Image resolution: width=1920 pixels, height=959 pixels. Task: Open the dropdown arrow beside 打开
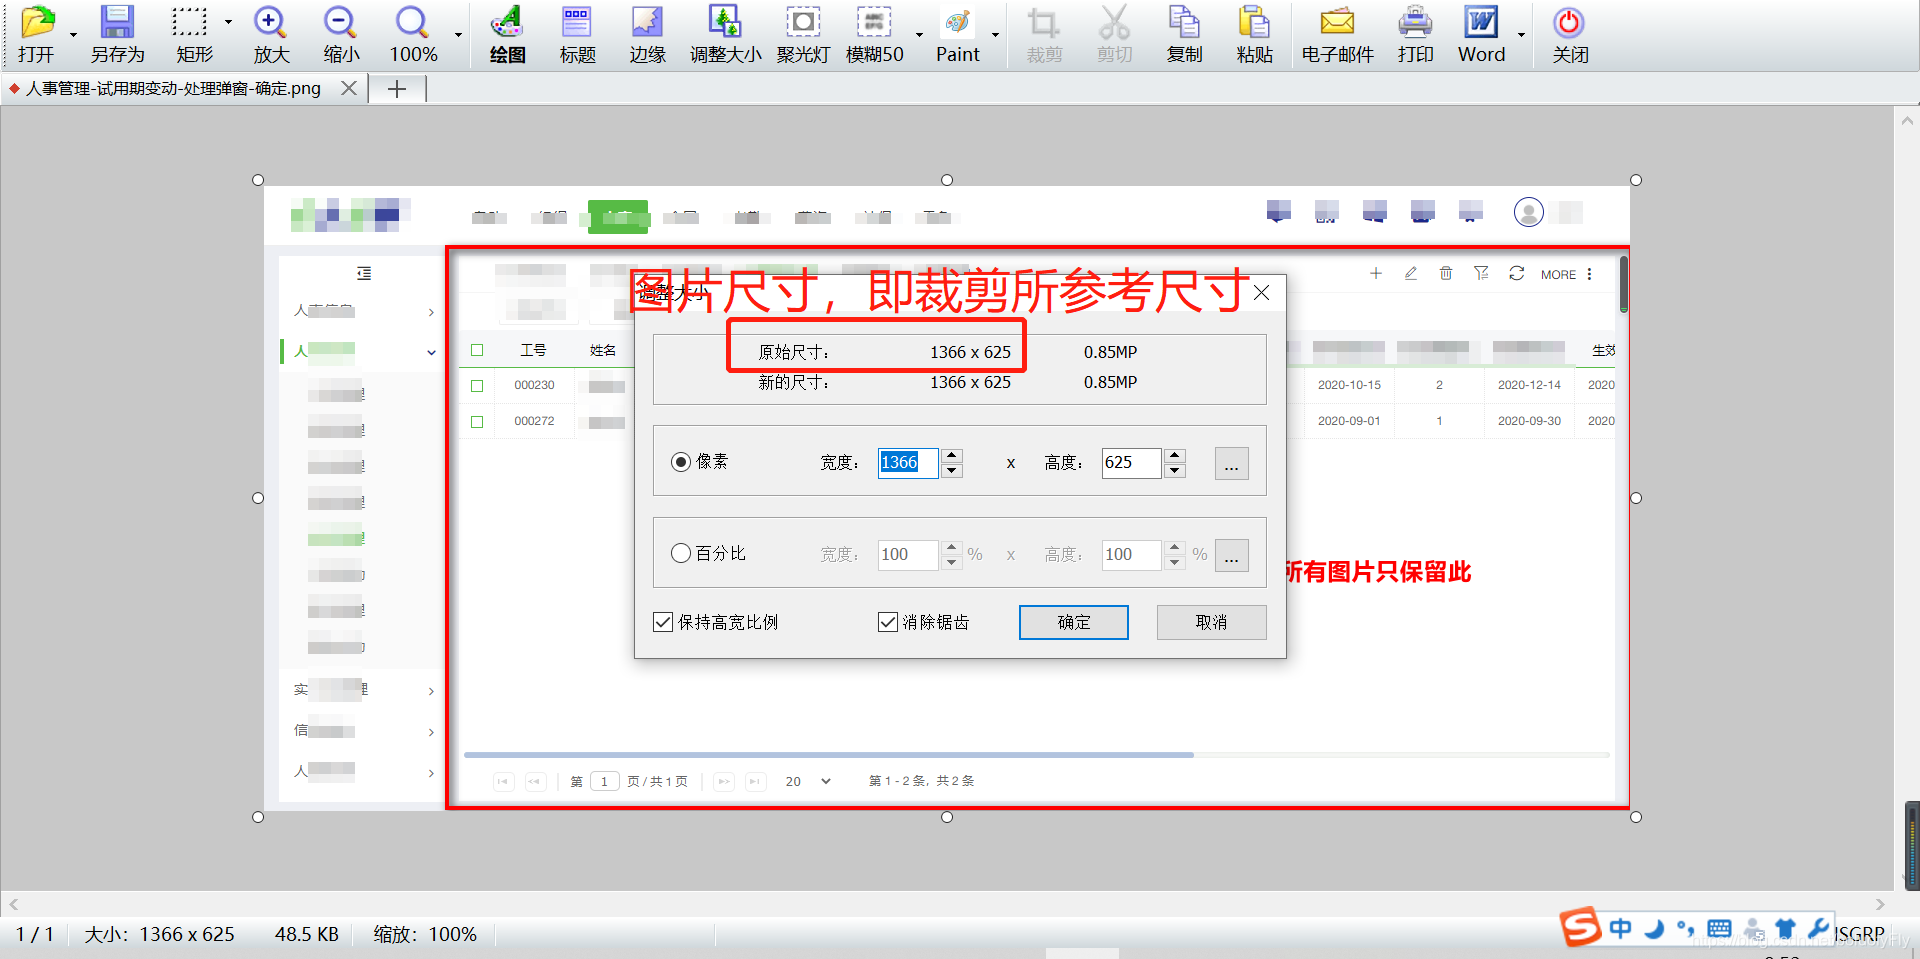coord(73,35)
